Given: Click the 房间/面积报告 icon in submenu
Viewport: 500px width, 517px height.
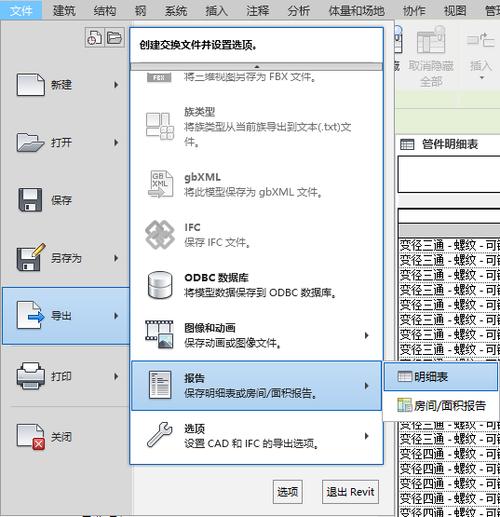Looking at the screenshot, I should click(x=405, y=405).
